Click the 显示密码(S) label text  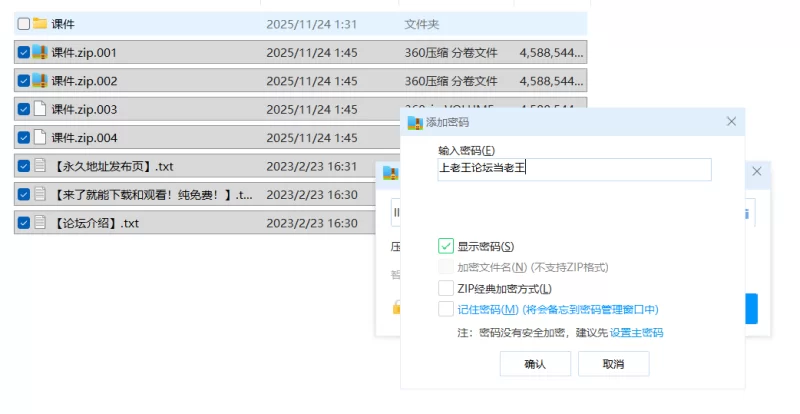click(486, 247)
